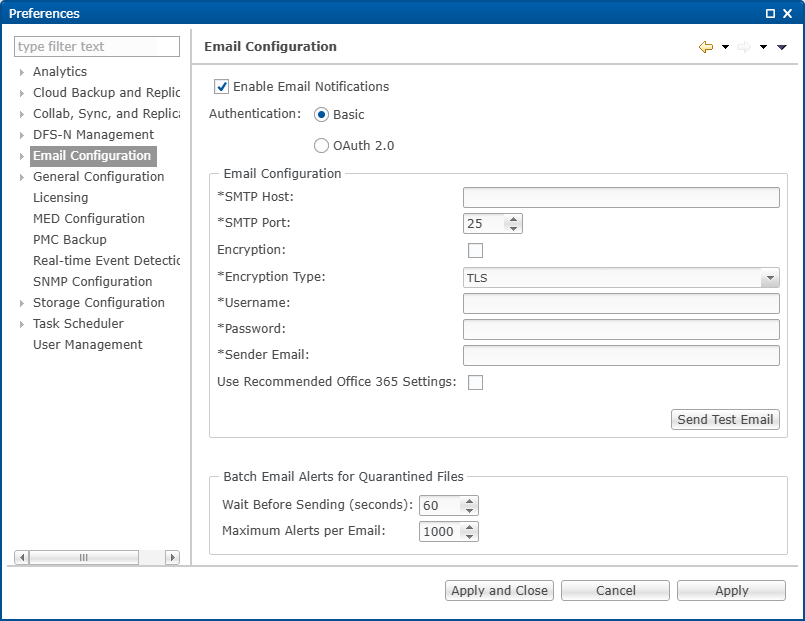Click inside the SMTP Host input field

[620, 197]
